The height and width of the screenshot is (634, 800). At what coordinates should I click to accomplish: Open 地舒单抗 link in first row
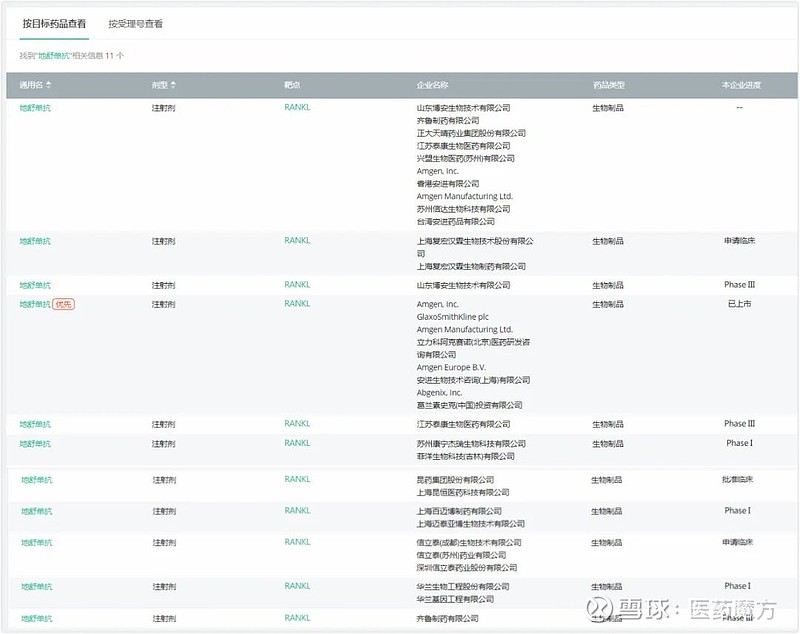(35, 108)
